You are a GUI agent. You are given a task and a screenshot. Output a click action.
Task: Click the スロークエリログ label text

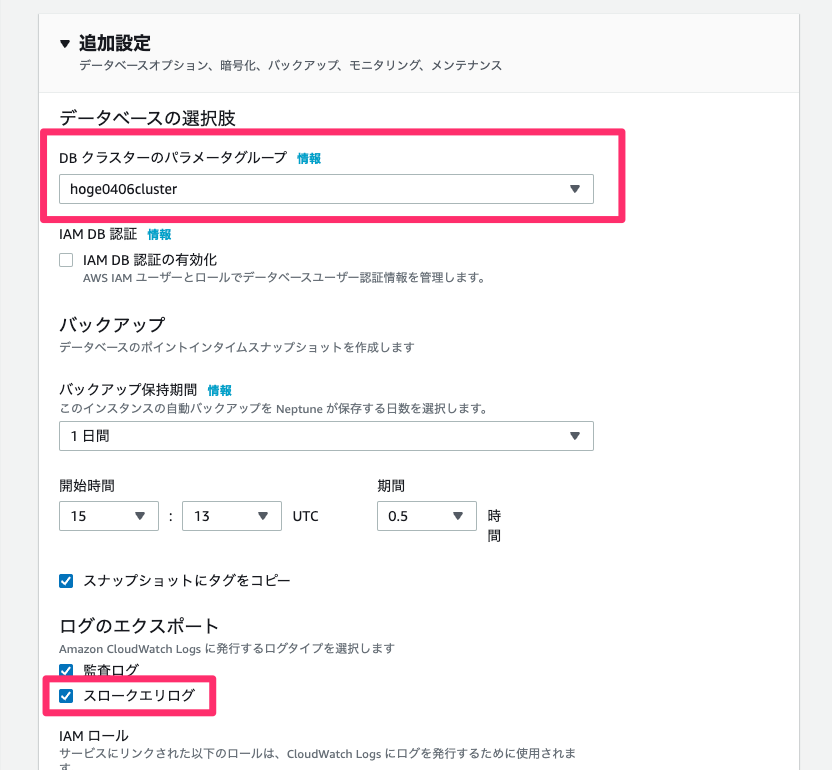140,696
